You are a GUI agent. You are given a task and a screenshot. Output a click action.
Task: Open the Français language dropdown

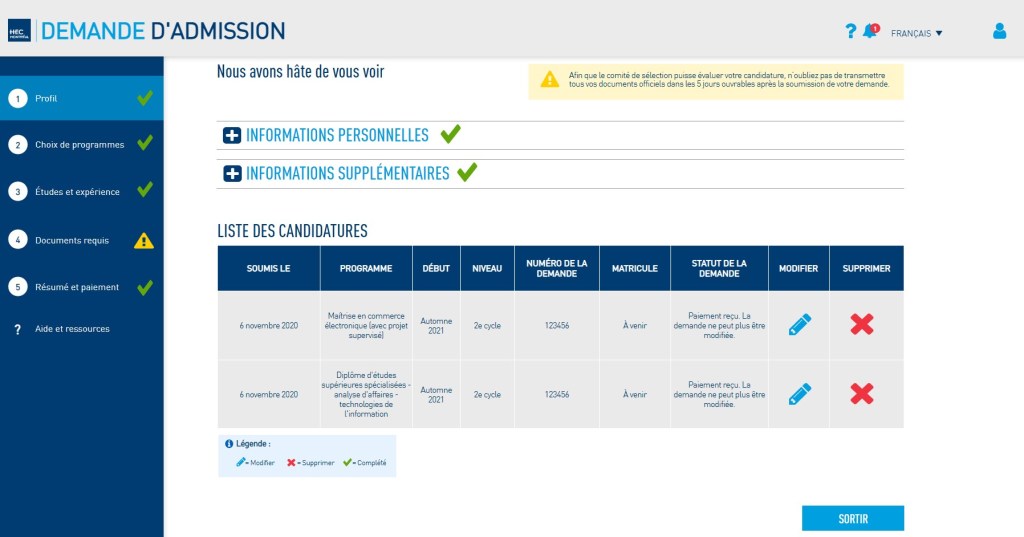[x=916, y=33]
